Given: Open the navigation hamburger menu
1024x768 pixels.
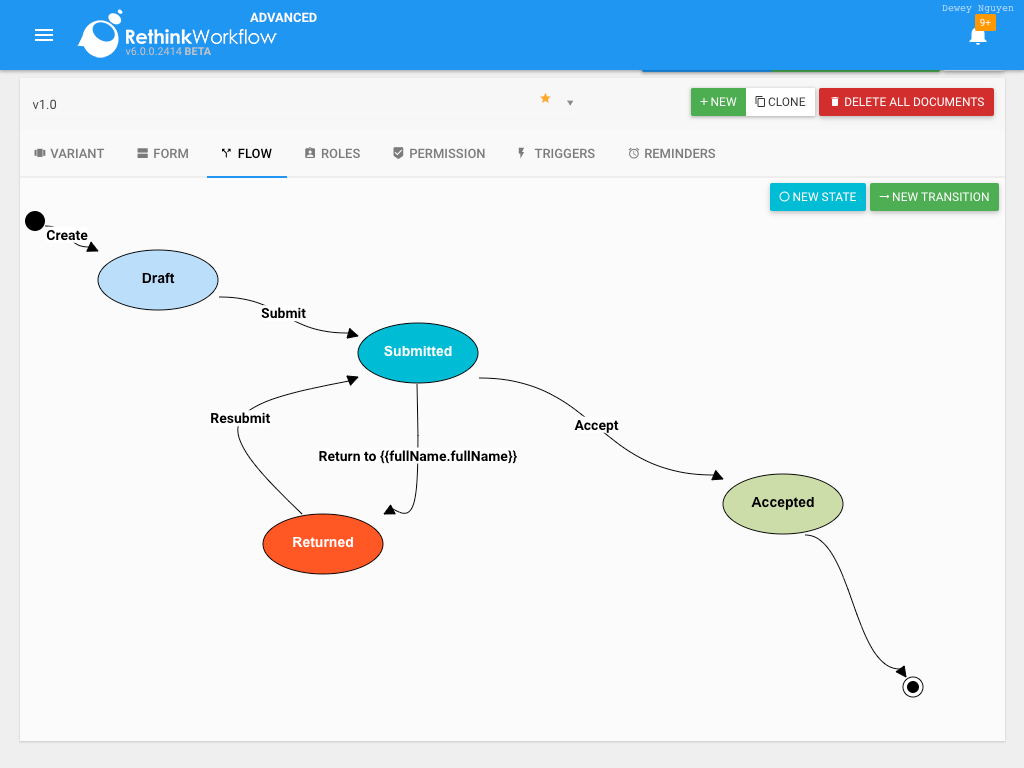Looking at the screenshot, I should [x=44, y=35].
